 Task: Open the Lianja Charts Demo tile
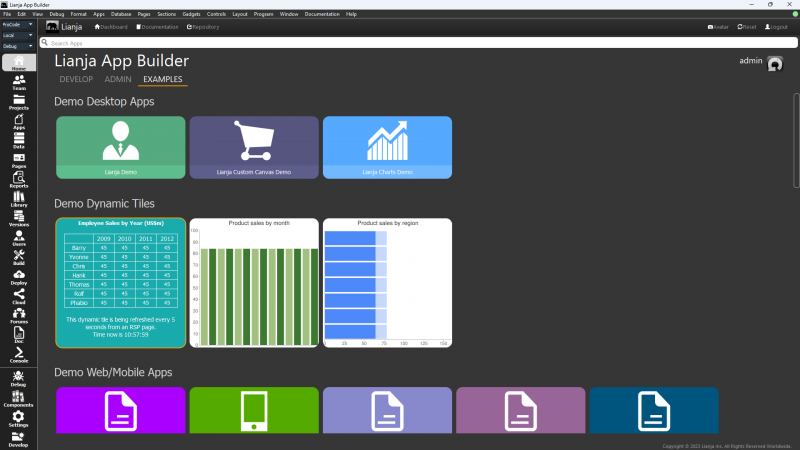click(387, 148)
